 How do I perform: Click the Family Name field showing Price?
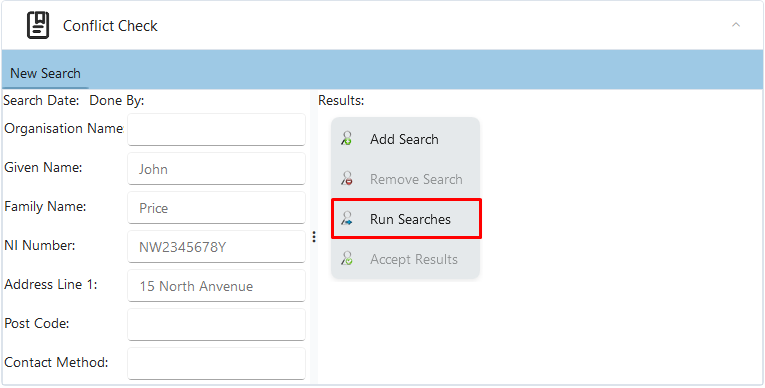217,207
